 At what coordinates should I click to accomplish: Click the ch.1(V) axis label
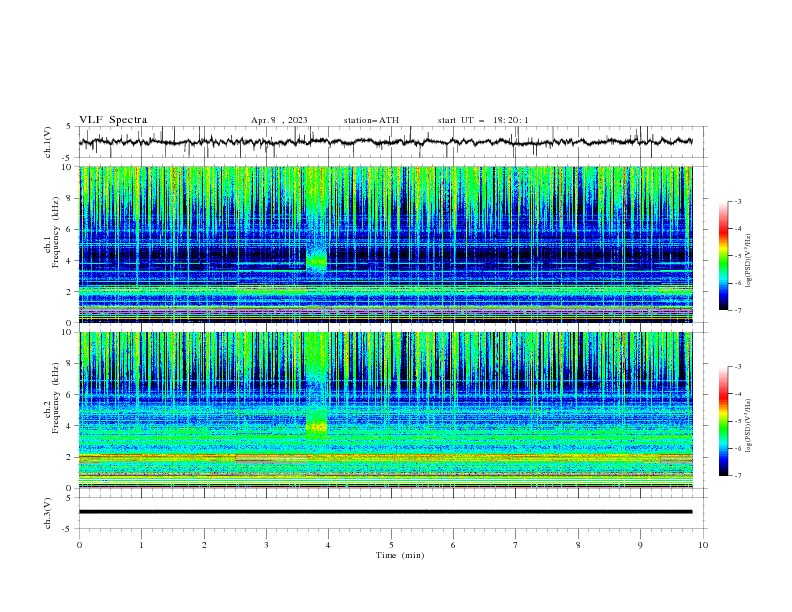tap(48, 142)
